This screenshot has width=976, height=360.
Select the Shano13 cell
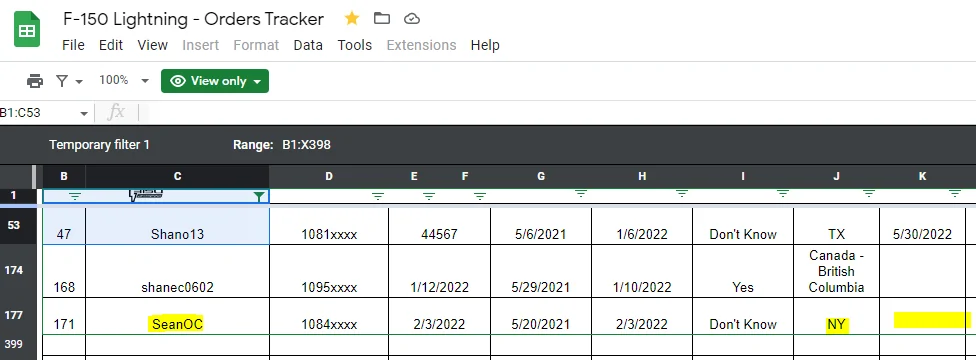tap(177, 226)
